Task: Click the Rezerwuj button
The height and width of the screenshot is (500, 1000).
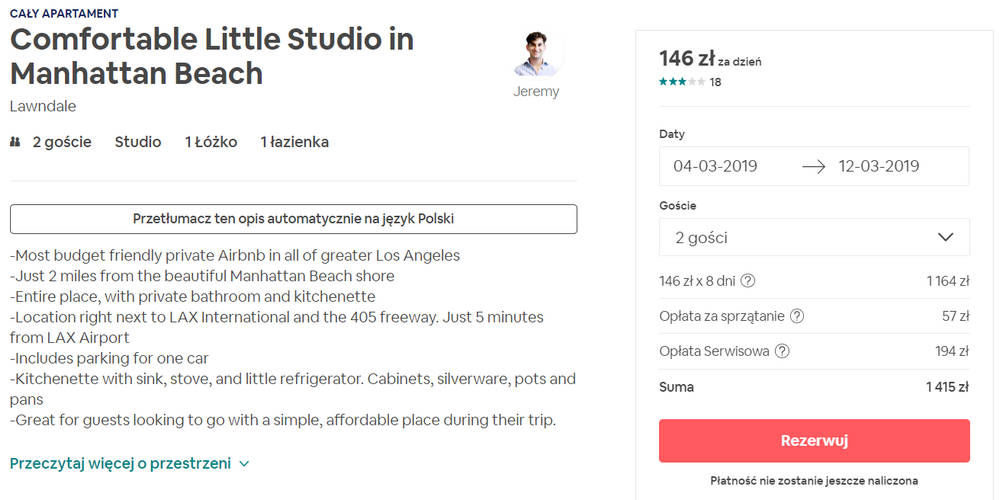Action: [x=814, y=441]
